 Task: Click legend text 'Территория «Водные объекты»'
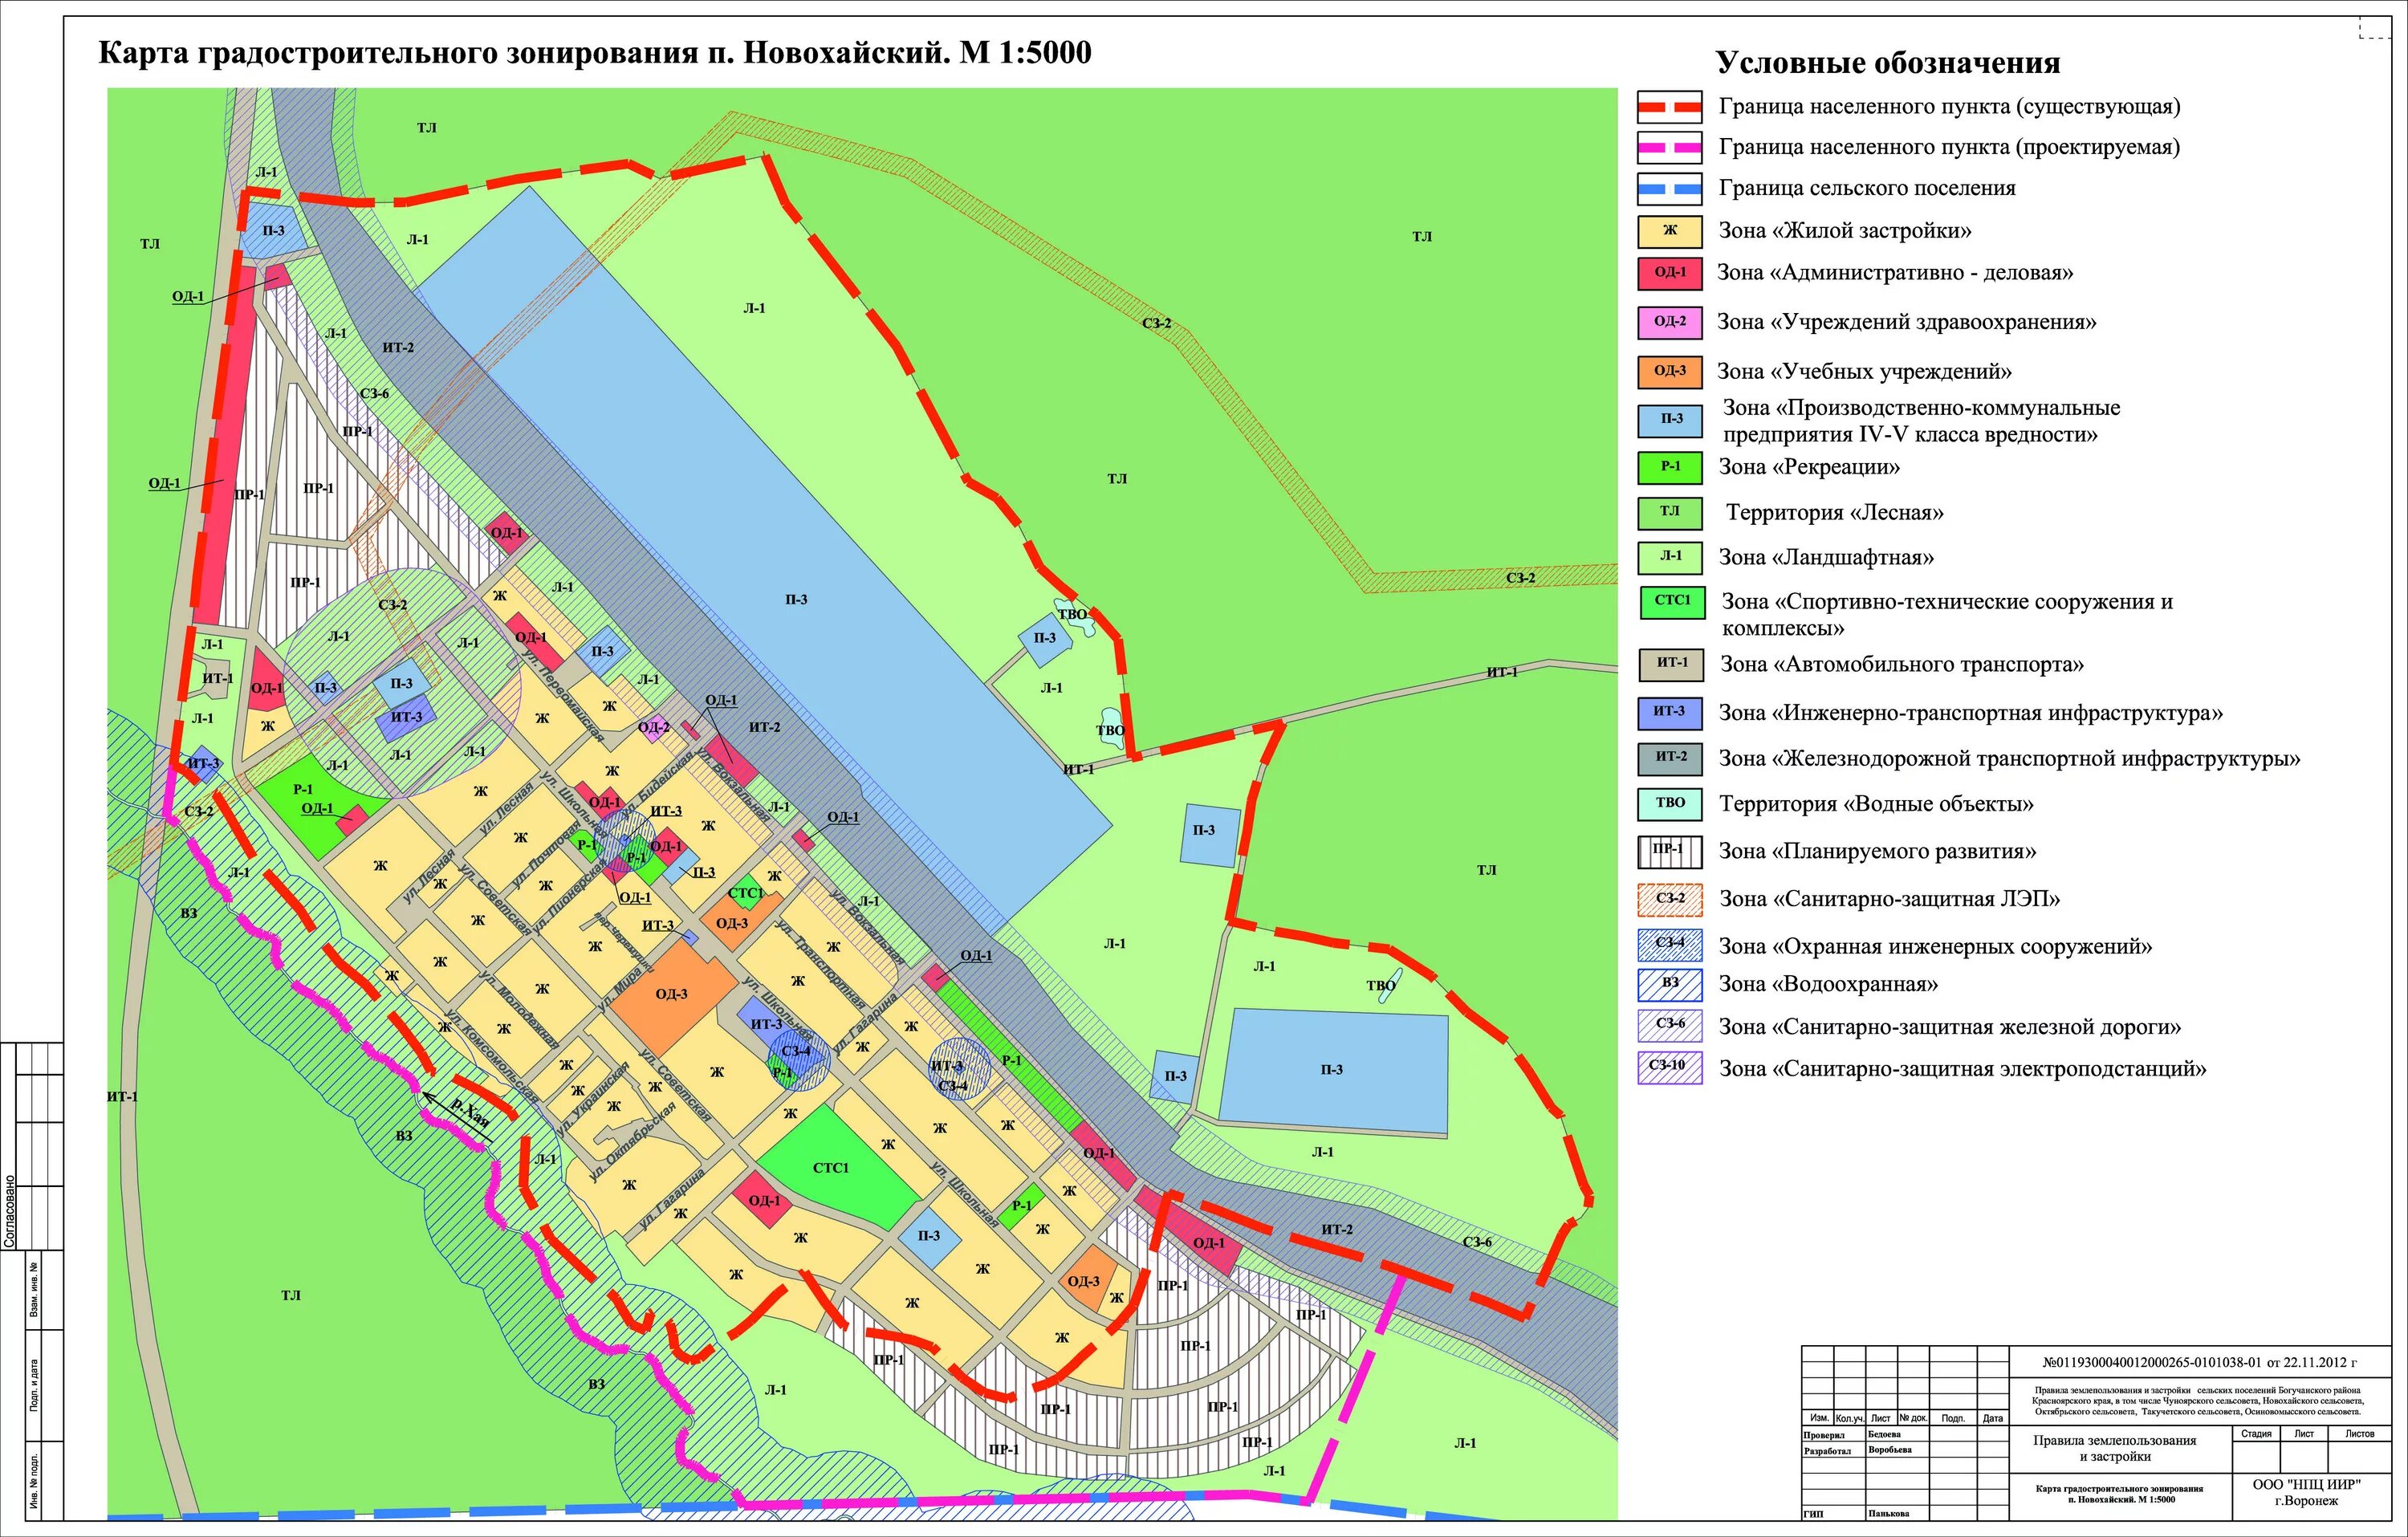click(1876, 804)
